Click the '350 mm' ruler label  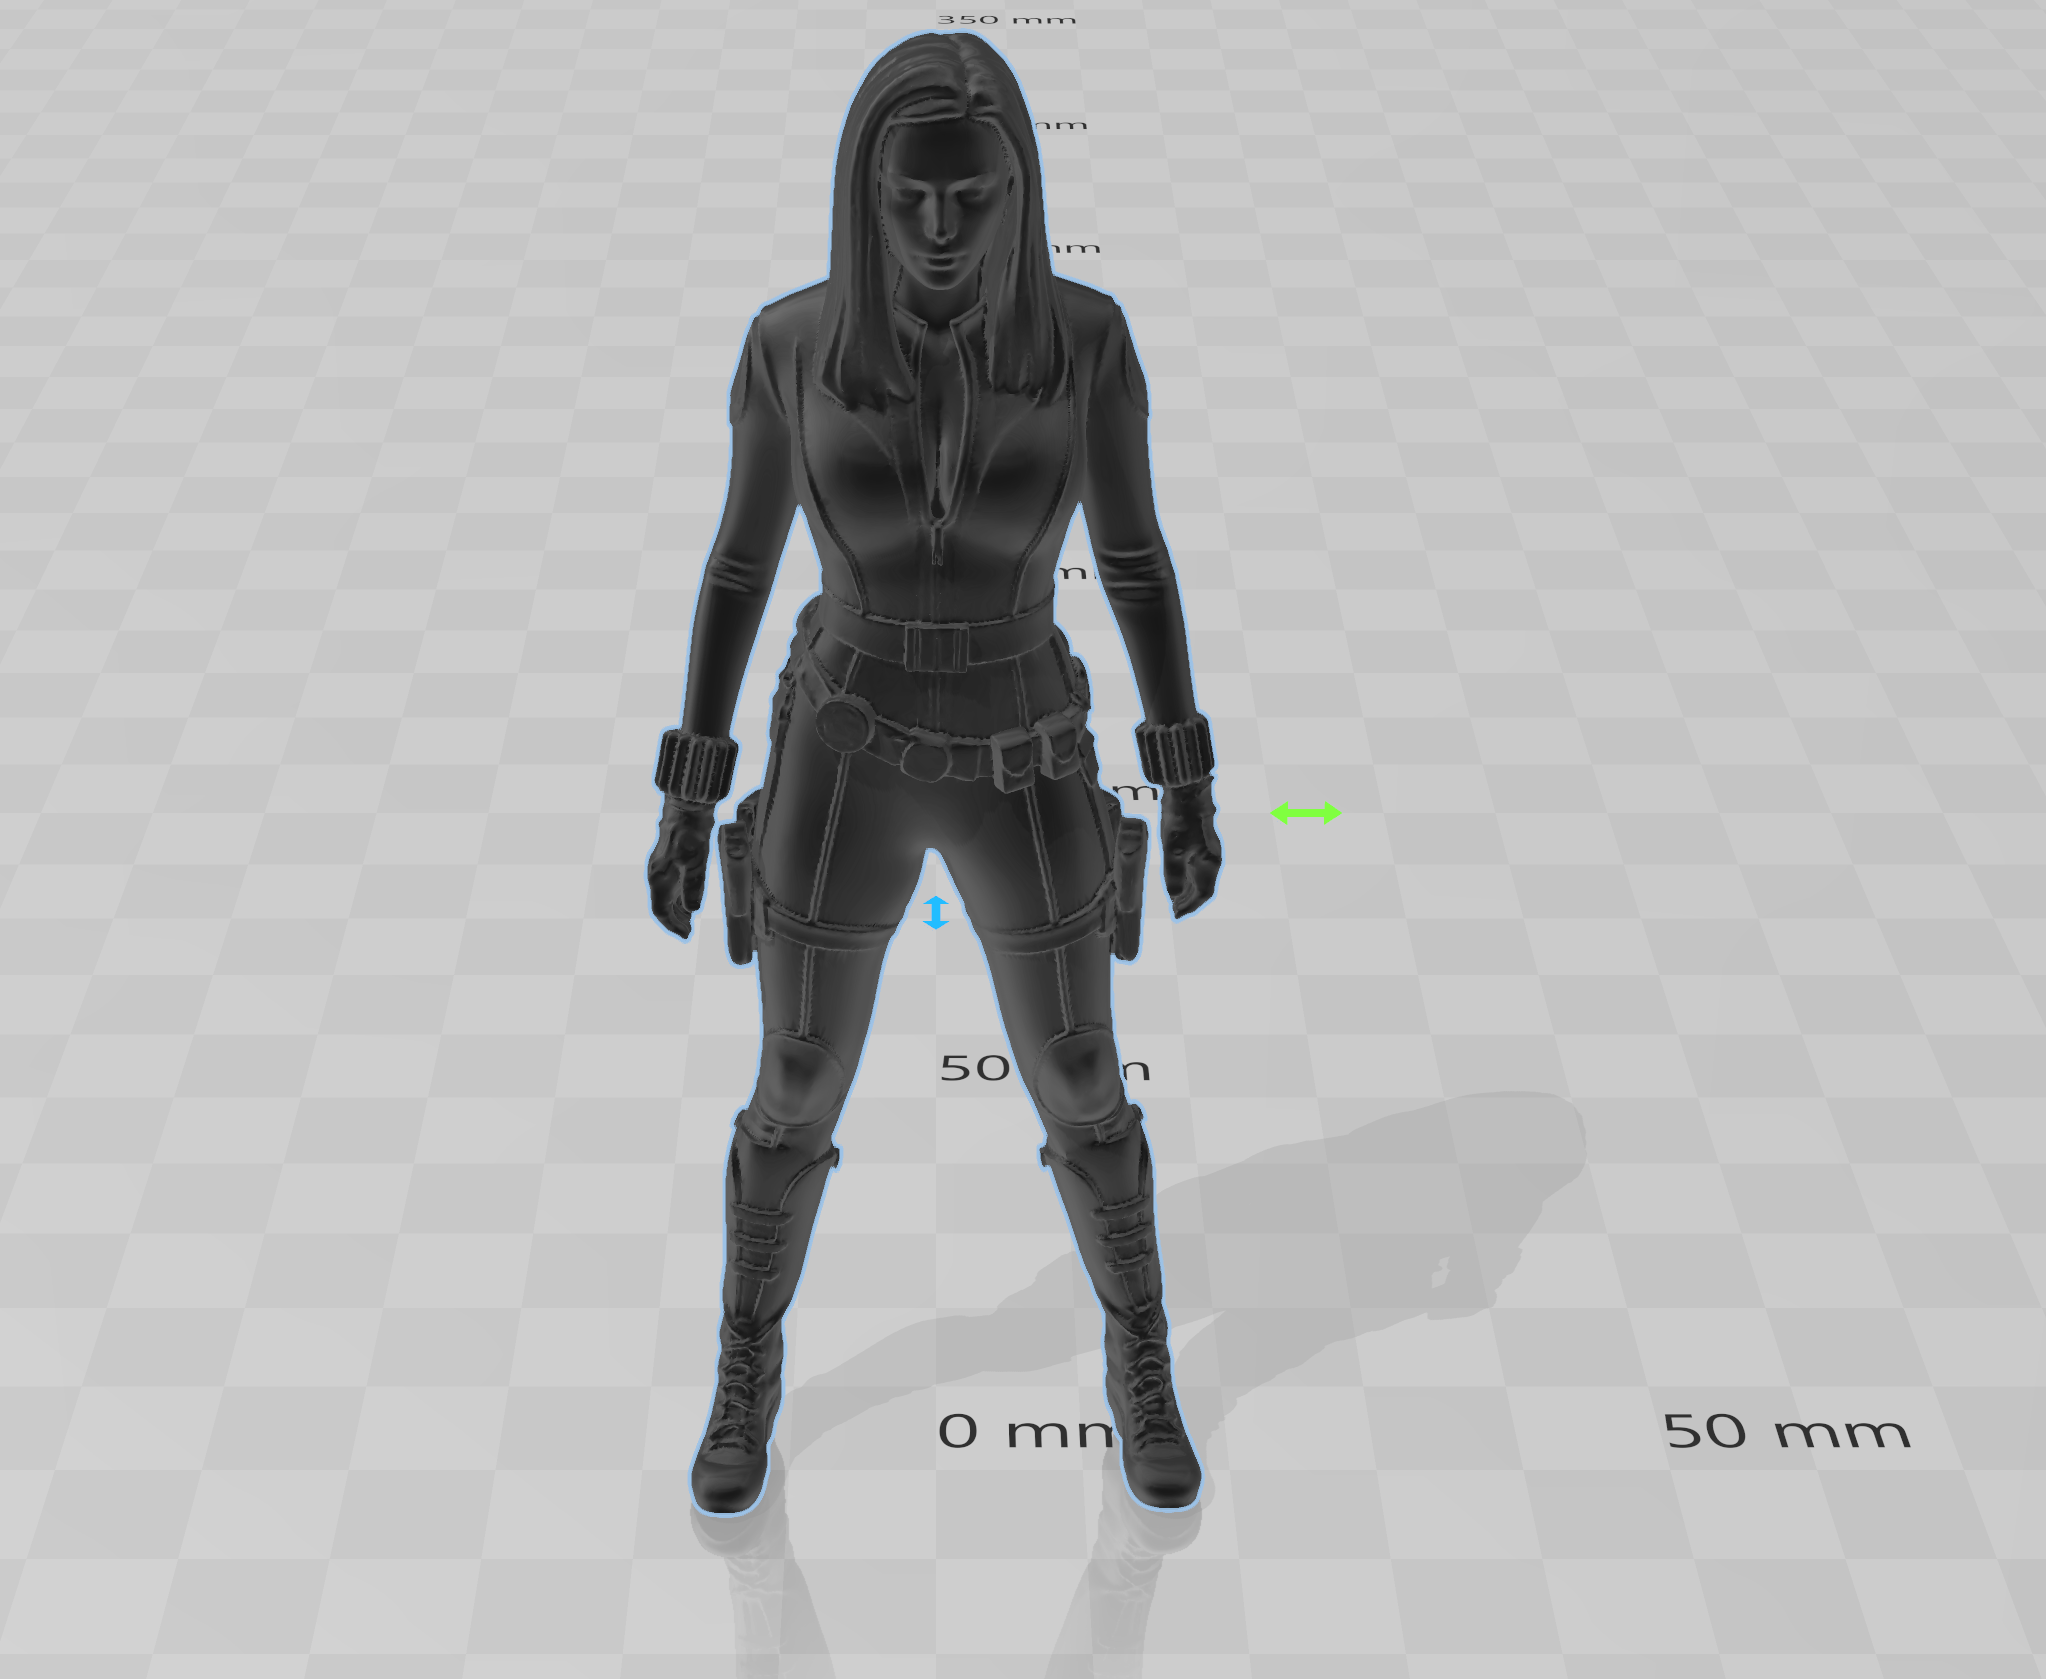coord(1006,19)
